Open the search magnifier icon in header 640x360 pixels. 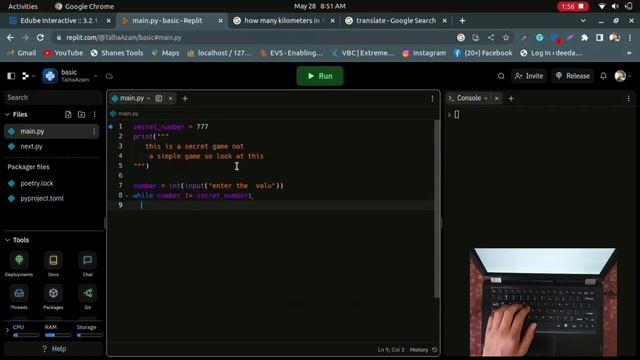[501, 76]
